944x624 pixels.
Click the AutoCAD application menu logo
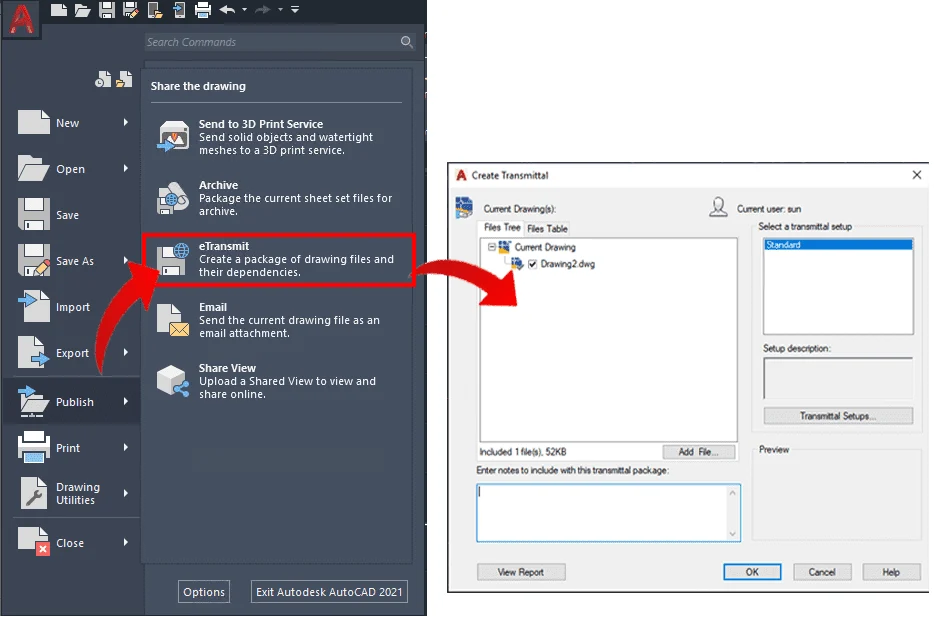(21, 19)
